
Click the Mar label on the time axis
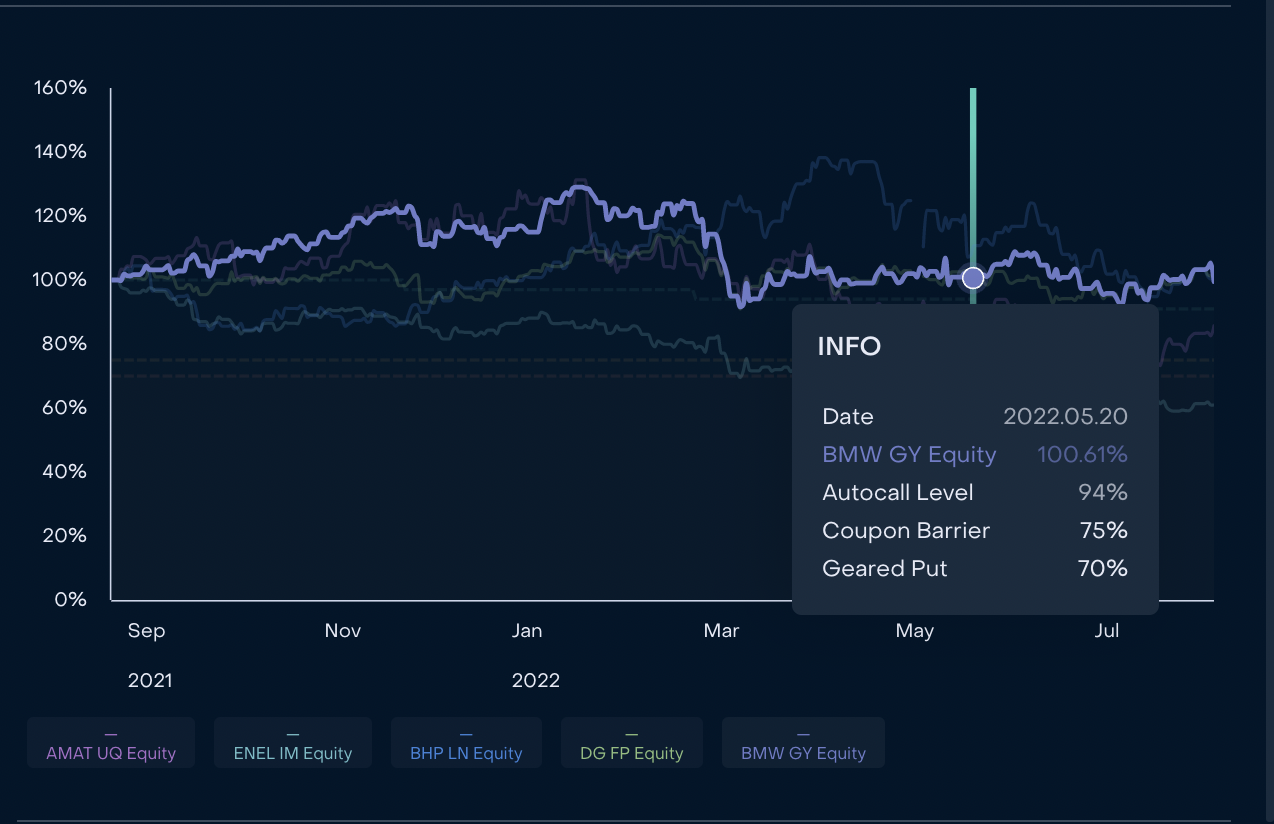click(x=721, y=631)
